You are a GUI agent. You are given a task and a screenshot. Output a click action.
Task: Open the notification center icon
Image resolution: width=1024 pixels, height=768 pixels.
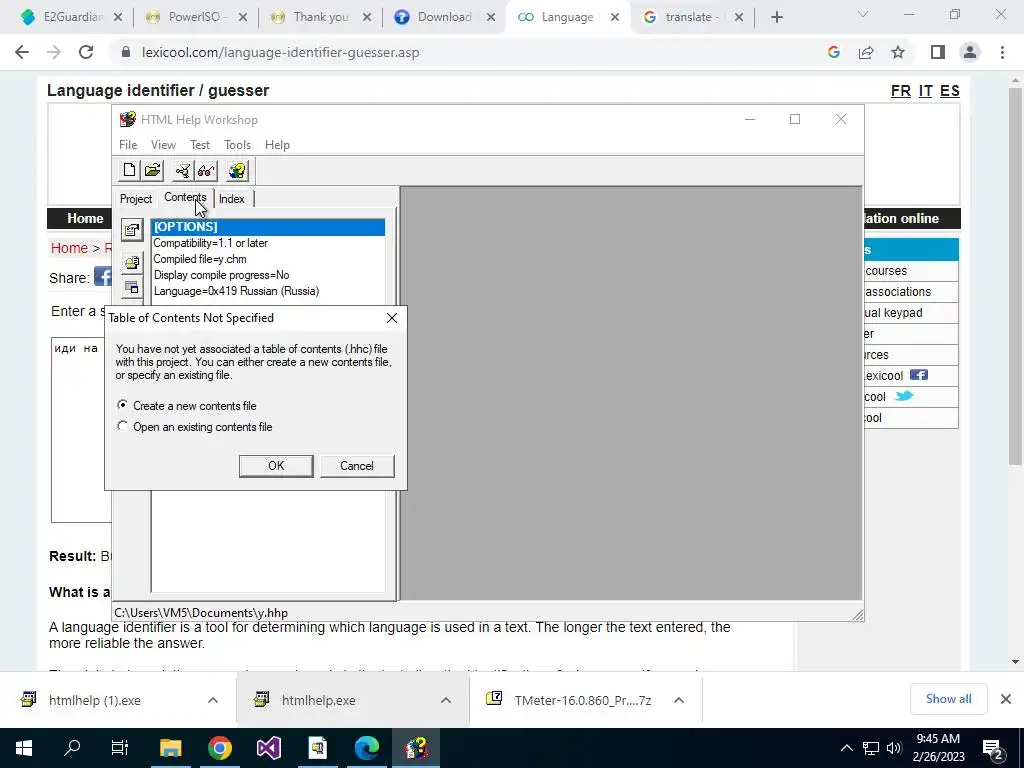tap(993, 748)
